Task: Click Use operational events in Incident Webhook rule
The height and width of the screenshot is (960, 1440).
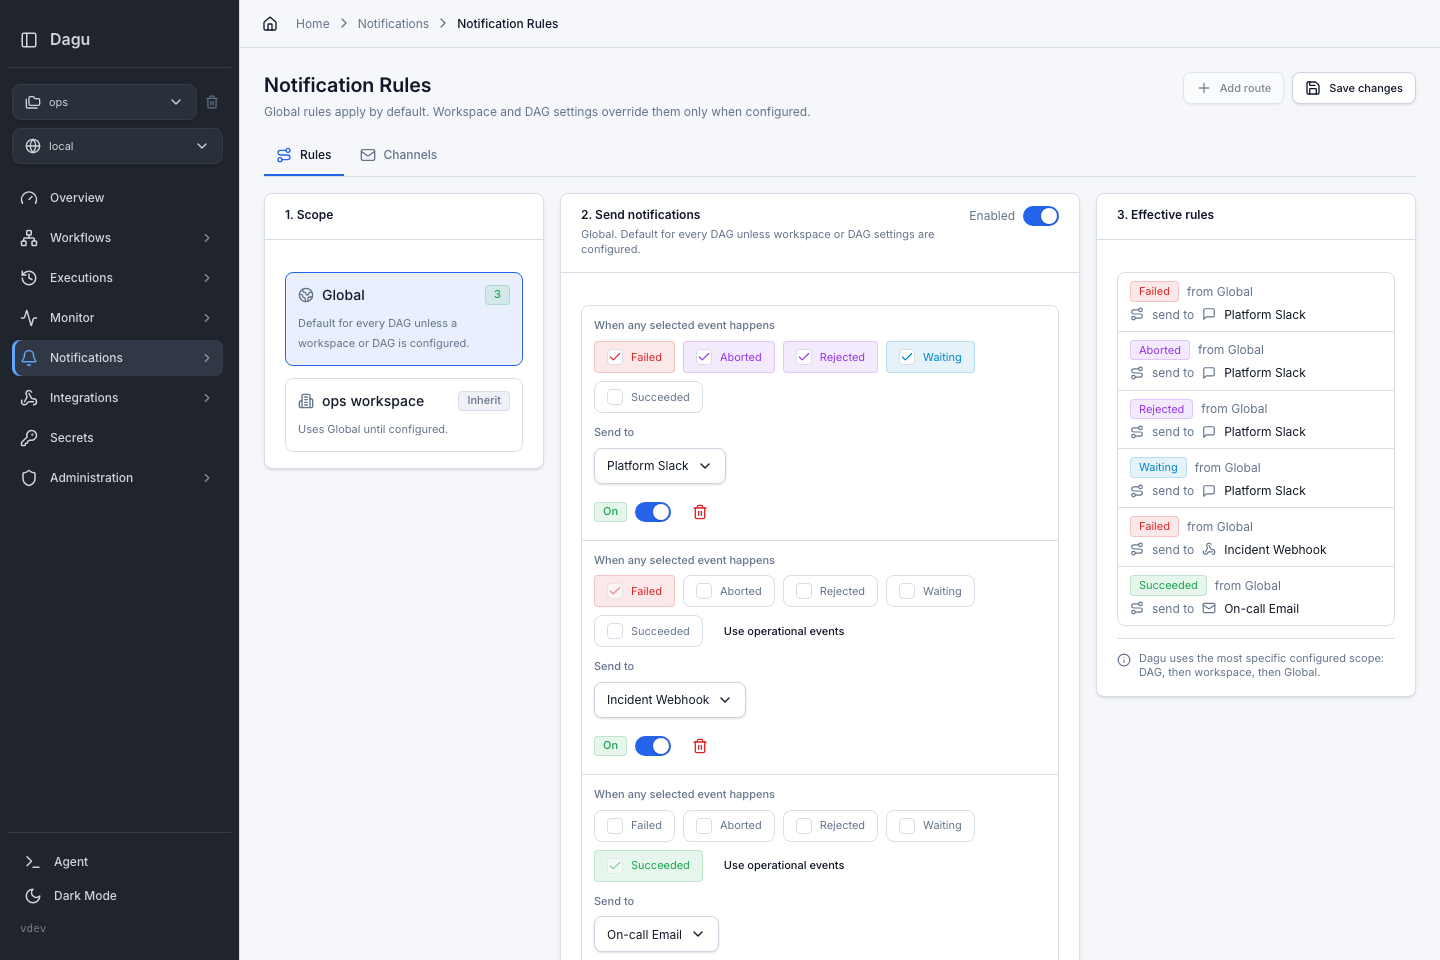Action: pos(784,631)
